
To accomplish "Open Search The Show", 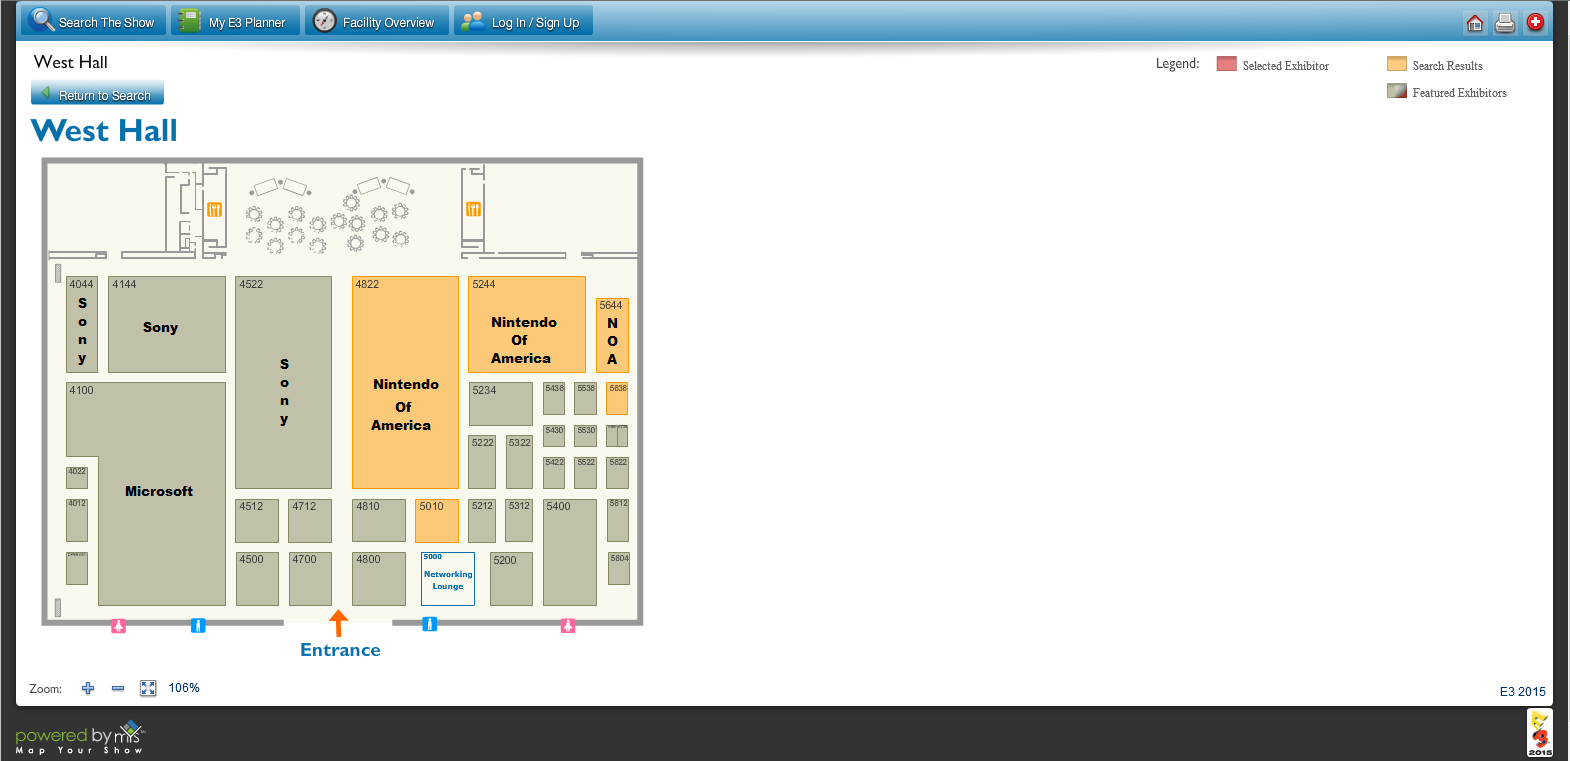I will click(x=94, y=21).
